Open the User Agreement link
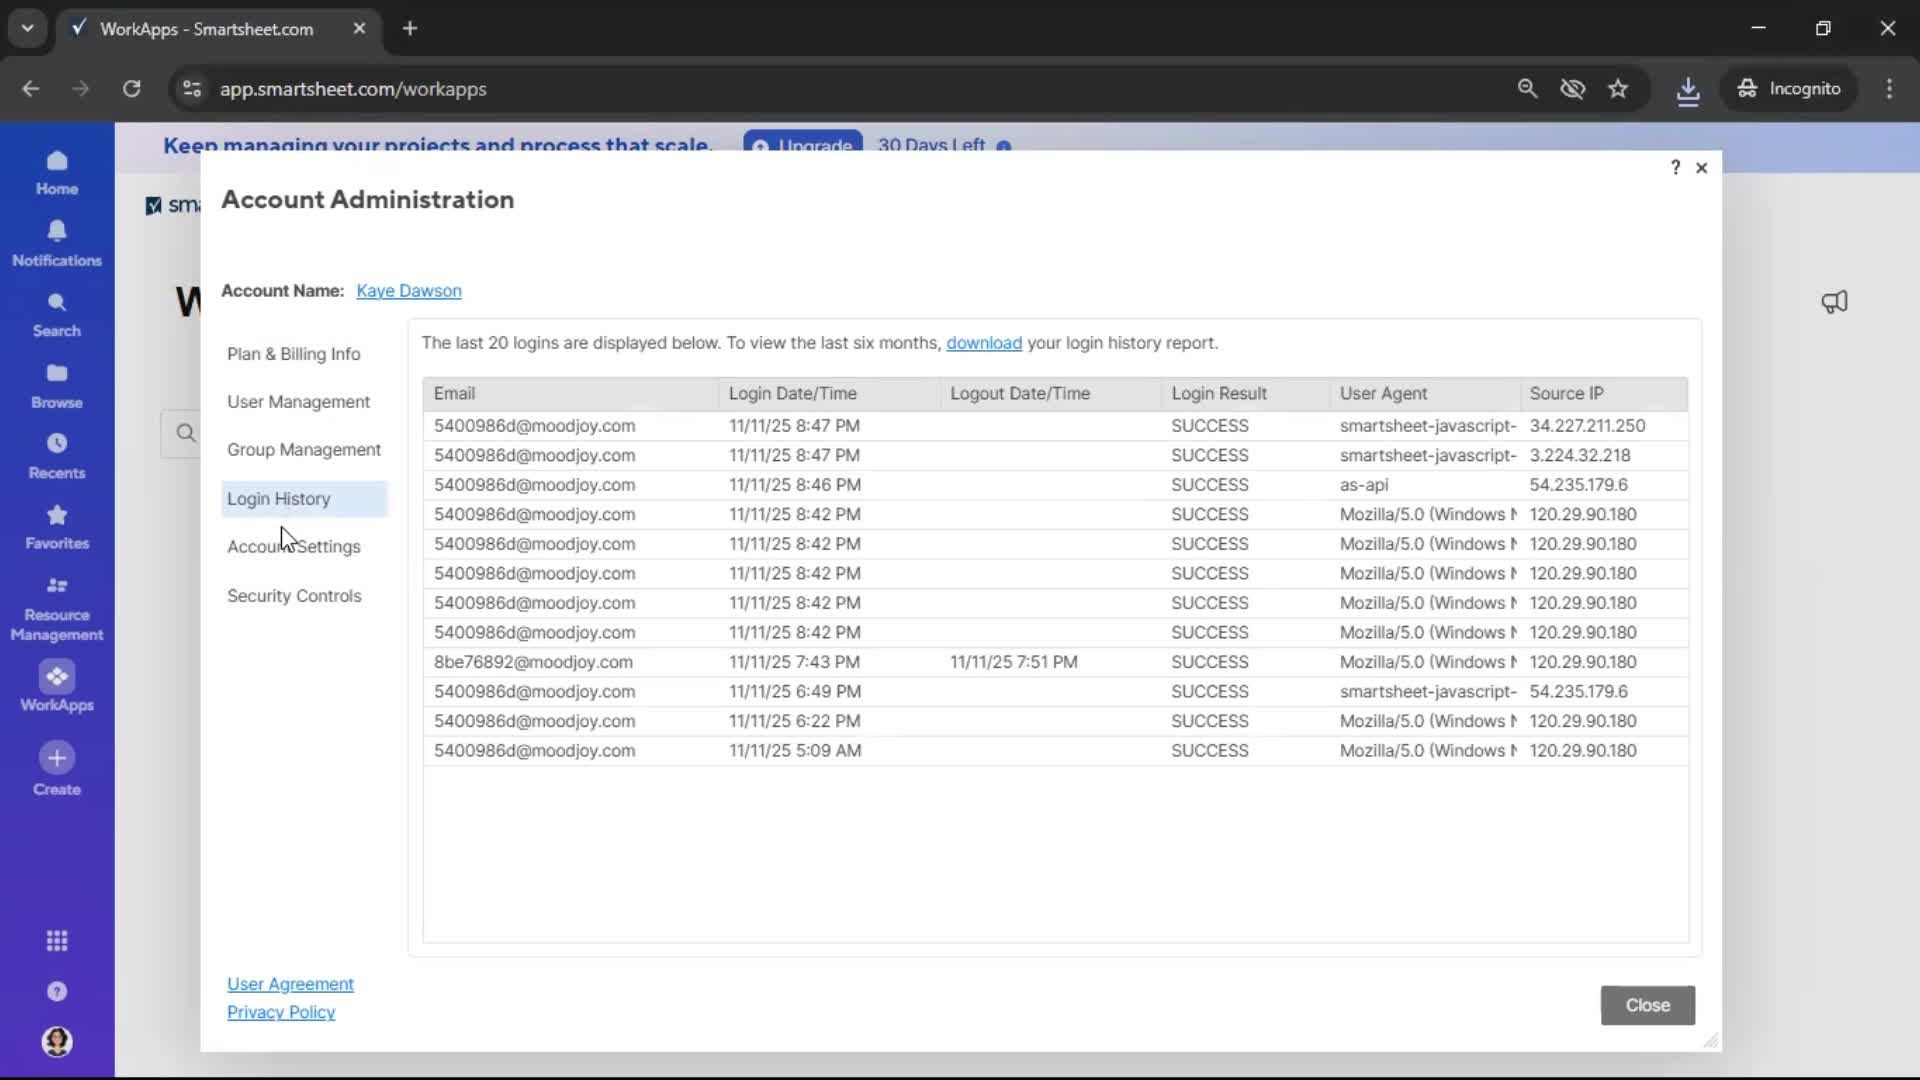This screenshot has height=1080, width=1920. coord(290,984)
